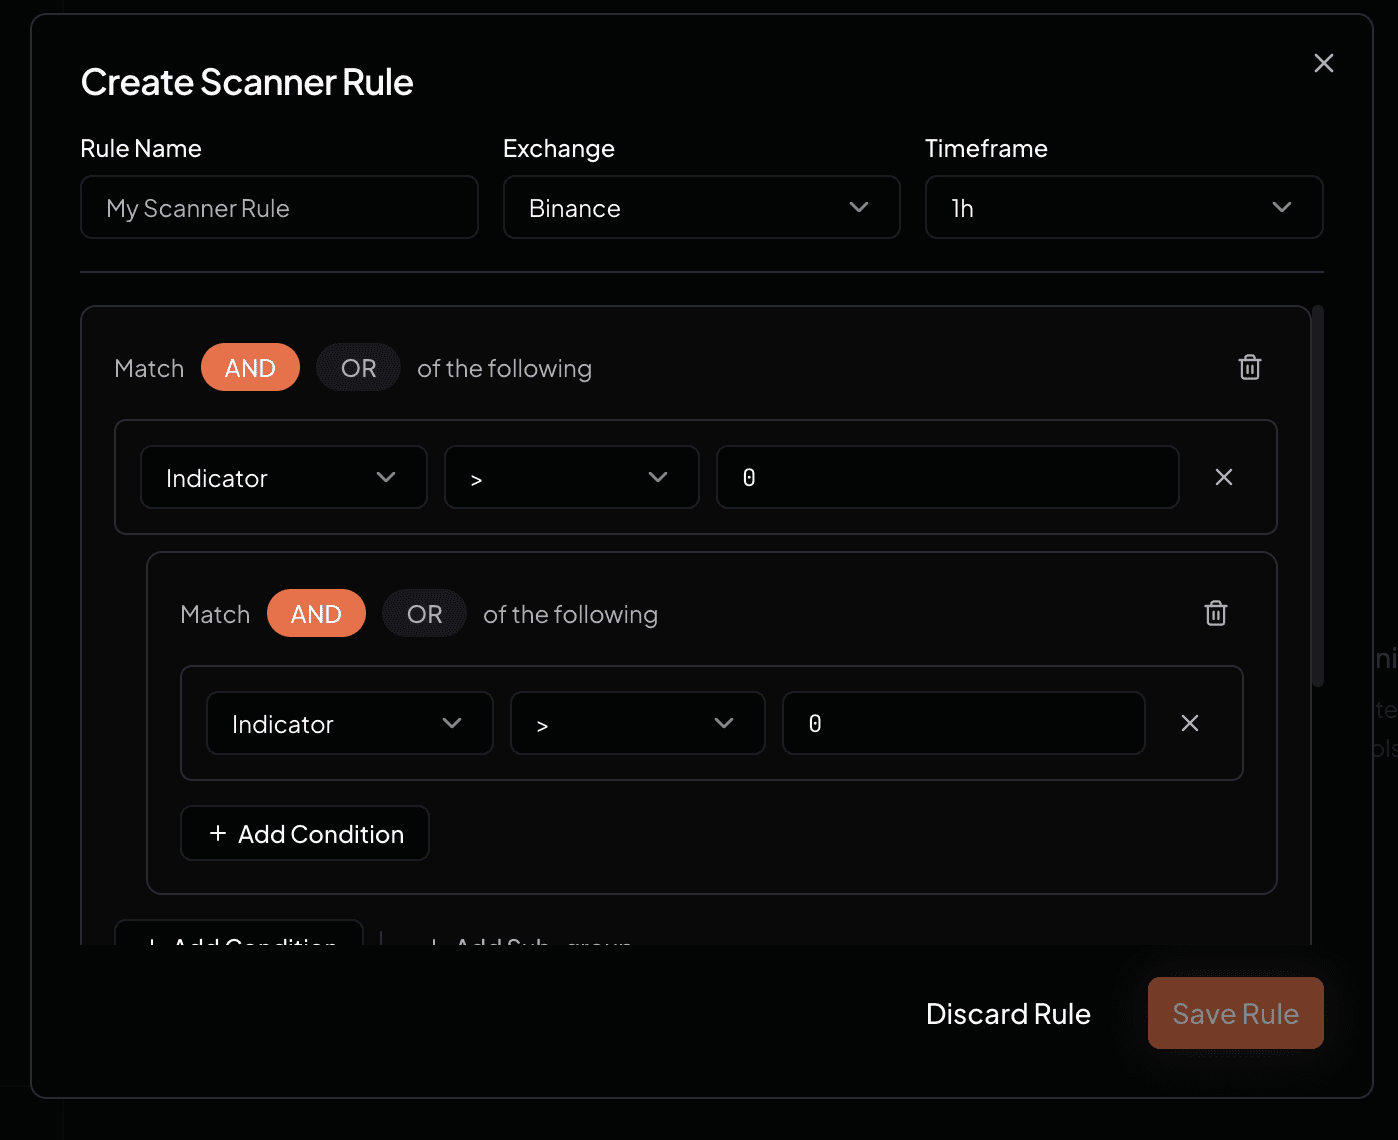Delete the nested sub-group via trash icon

(x=1215, y=613)
